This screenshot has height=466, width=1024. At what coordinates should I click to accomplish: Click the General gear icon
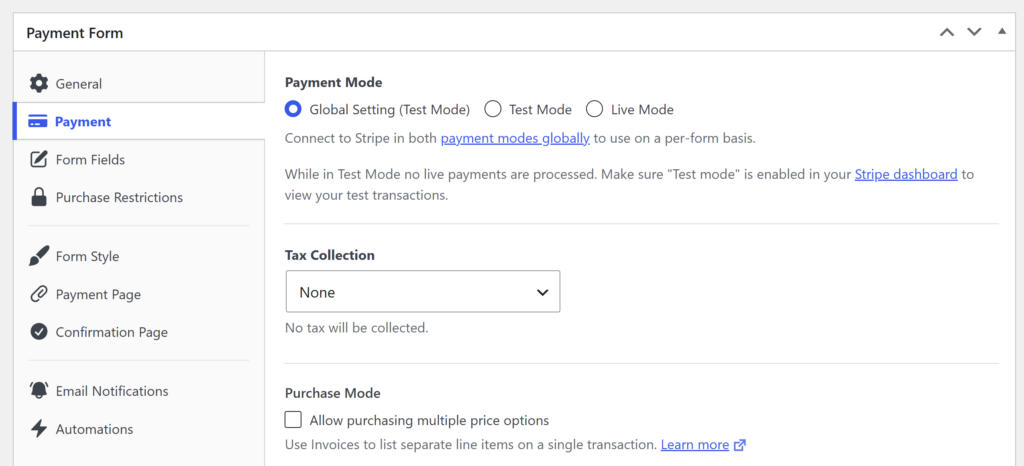click(x=39, y=84)
